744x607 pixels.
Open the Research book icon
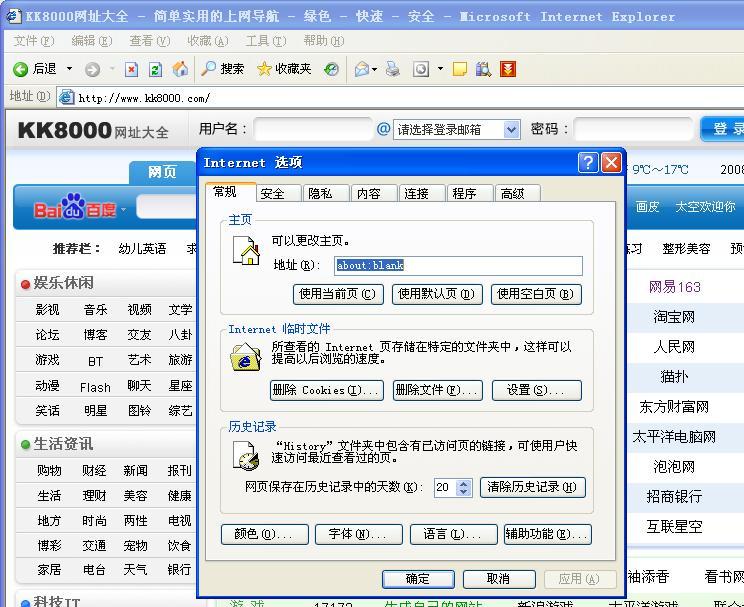(x=483, y=70)
